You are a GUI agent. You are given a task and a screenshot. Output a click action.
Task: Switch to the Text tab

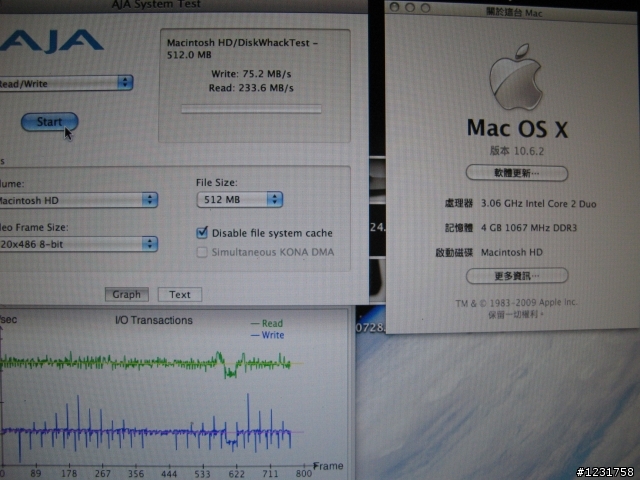[180, 294]
